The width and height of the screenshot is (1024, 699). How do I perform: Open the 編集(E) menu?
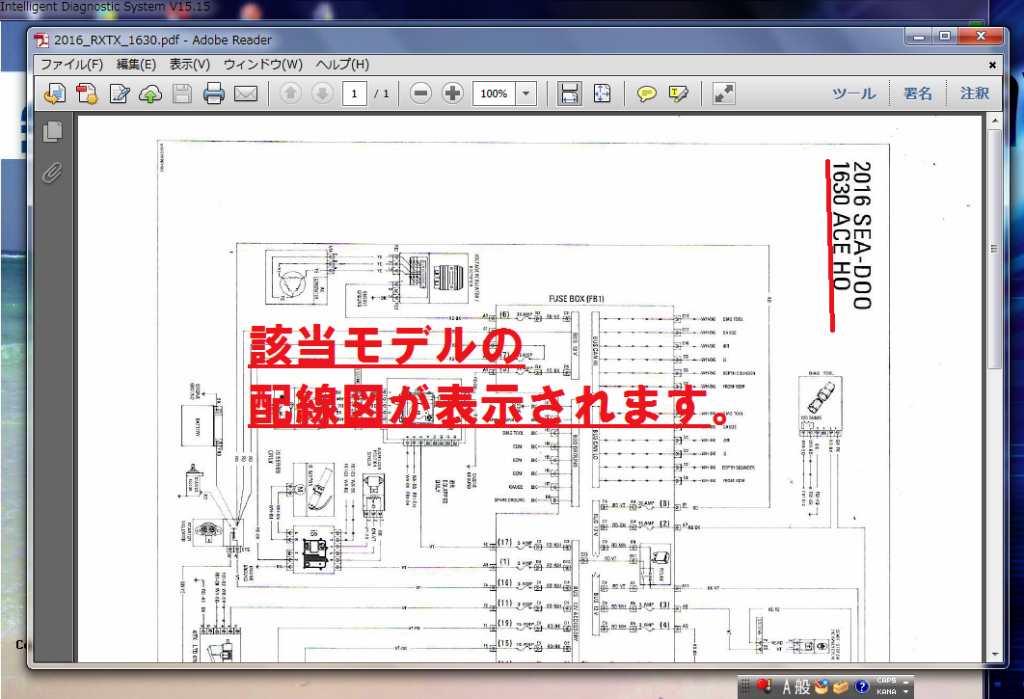pyautogui.click(x=136, y=64)
